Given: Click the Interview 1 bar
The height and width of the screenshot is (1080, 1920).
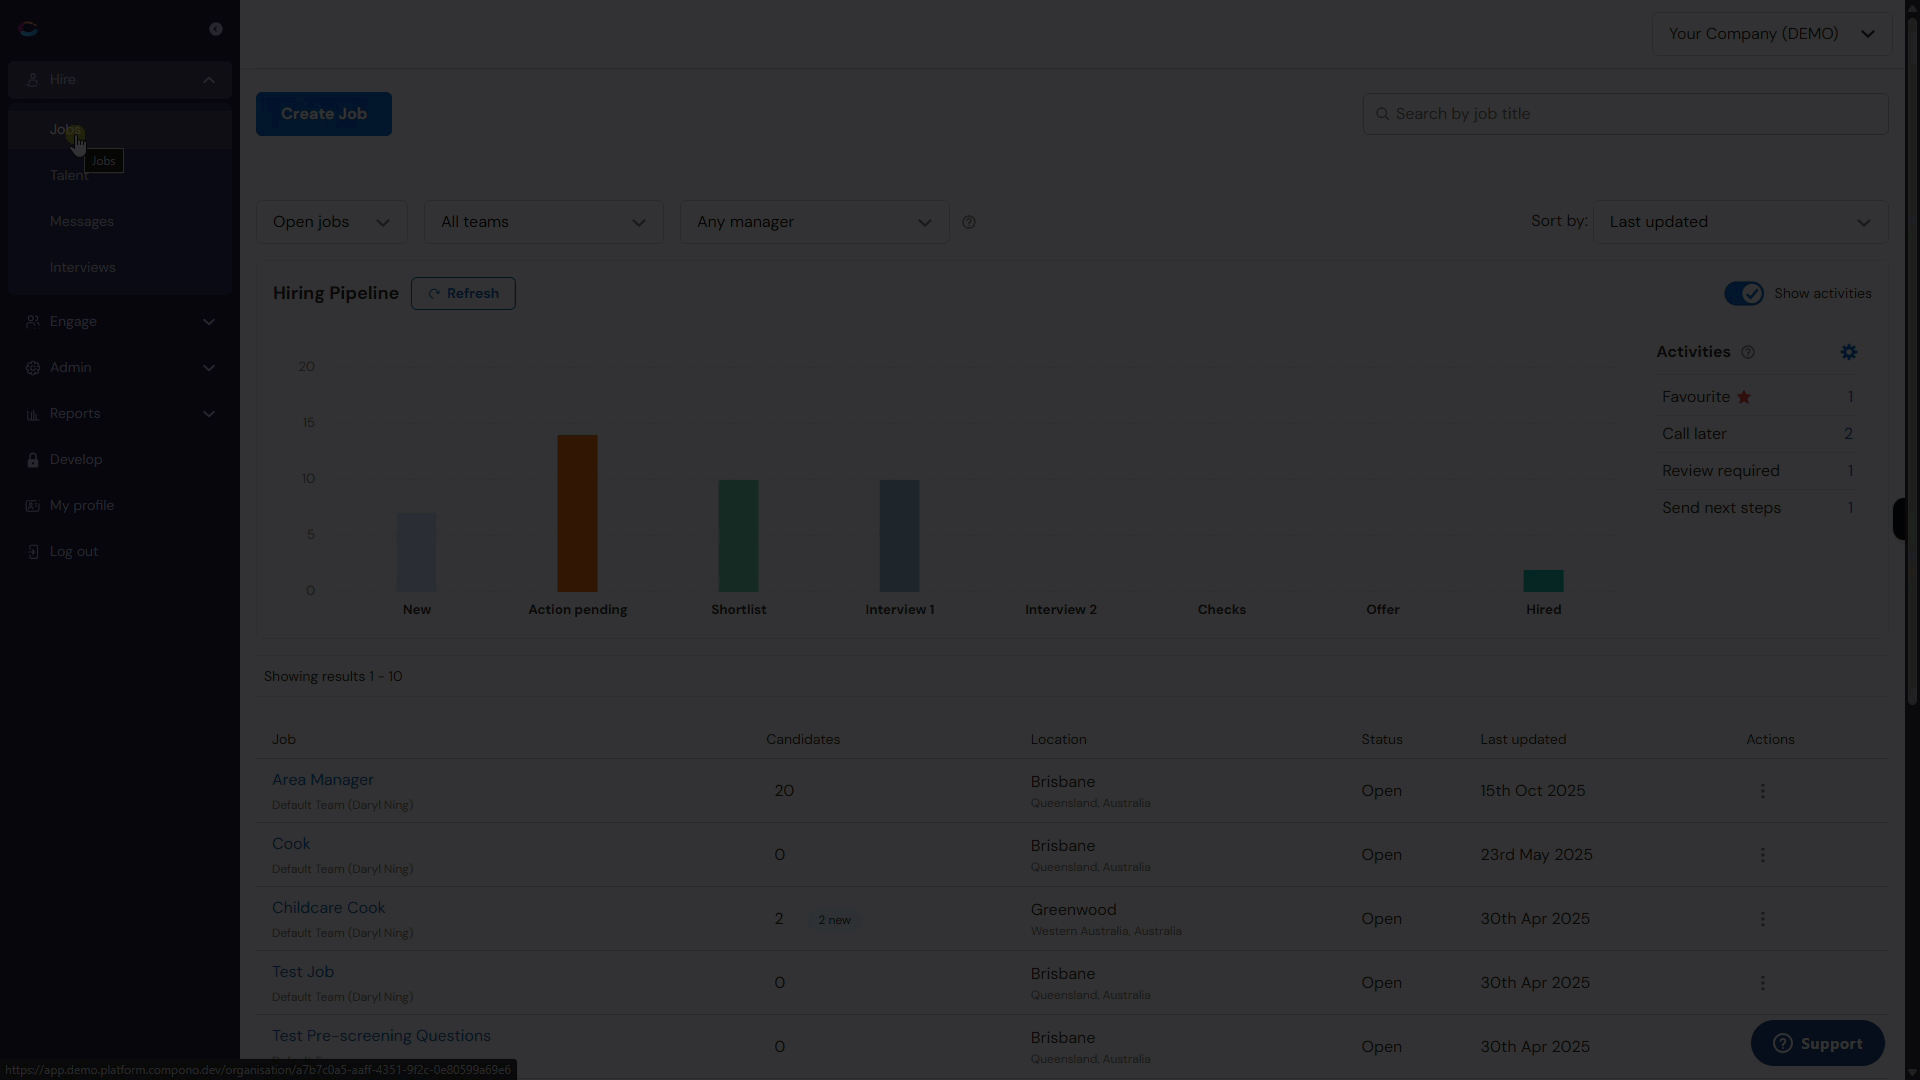Looking at the screenshot, I should (899, 536).
